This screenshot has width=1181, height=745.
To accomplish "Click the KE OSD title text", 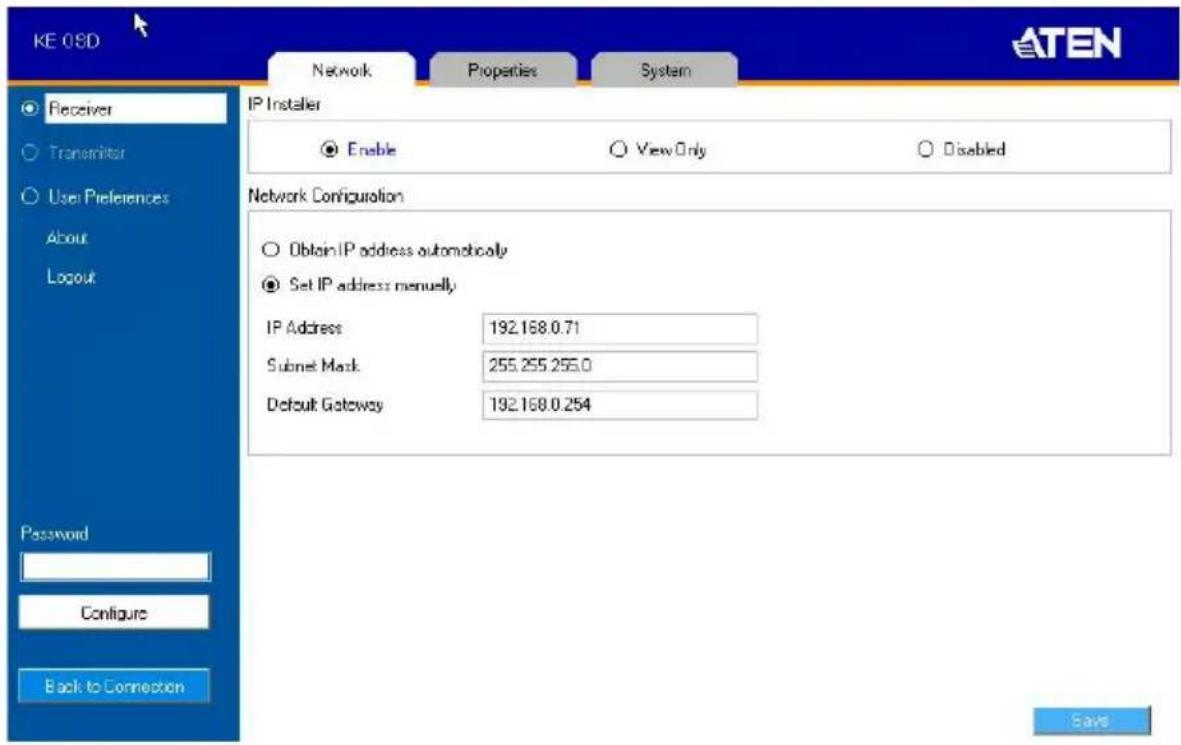I will [x=66, y=41].
